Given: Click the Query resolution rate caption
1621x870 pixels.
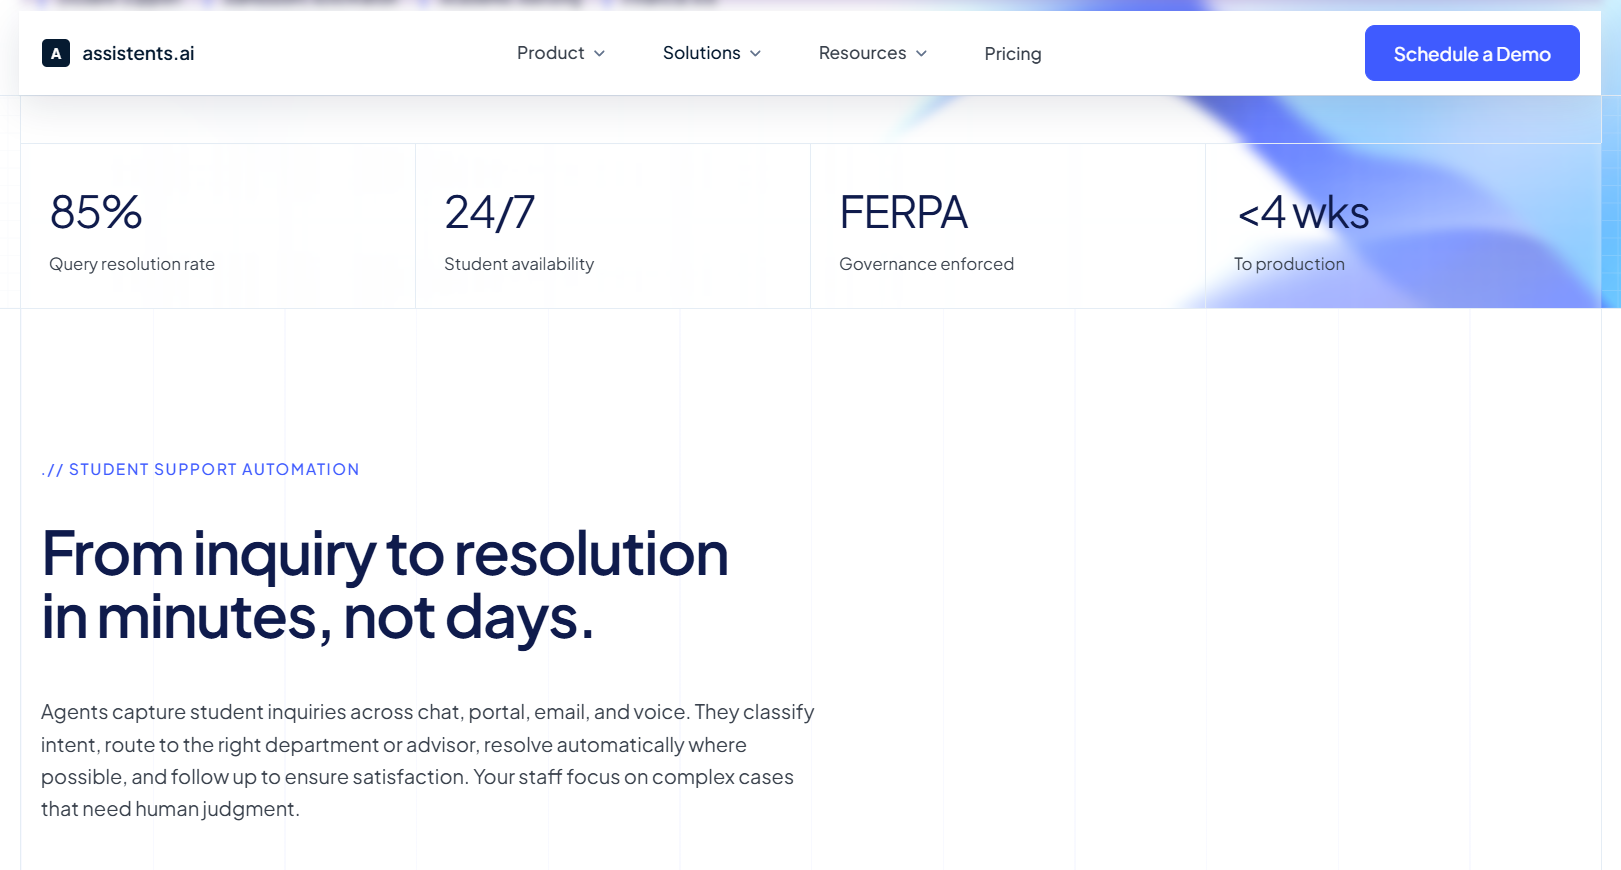Looking at the screenshot, I should click(132, 264).
